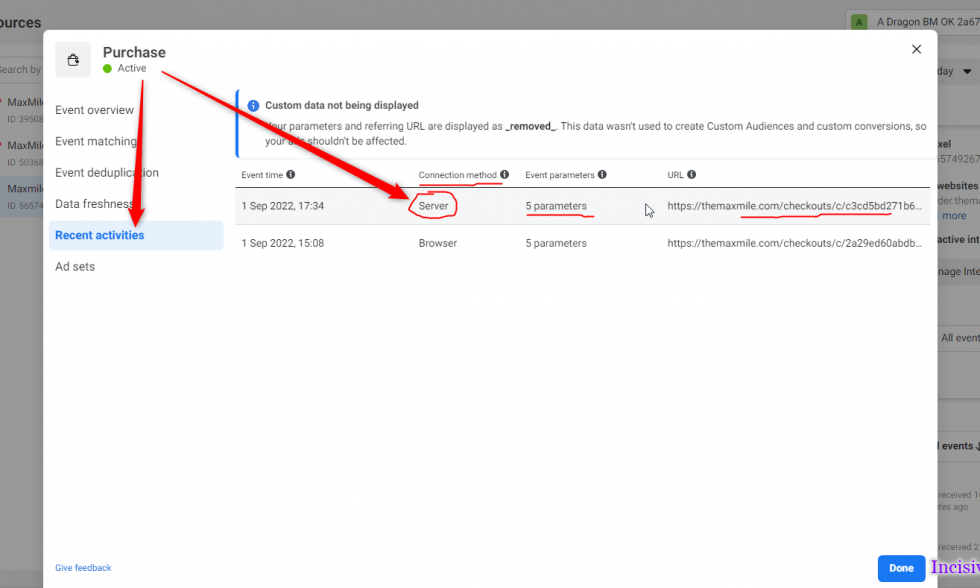Click the checkout URL in Server row
Screen dimensions: 980x588
tap(794, 206)
